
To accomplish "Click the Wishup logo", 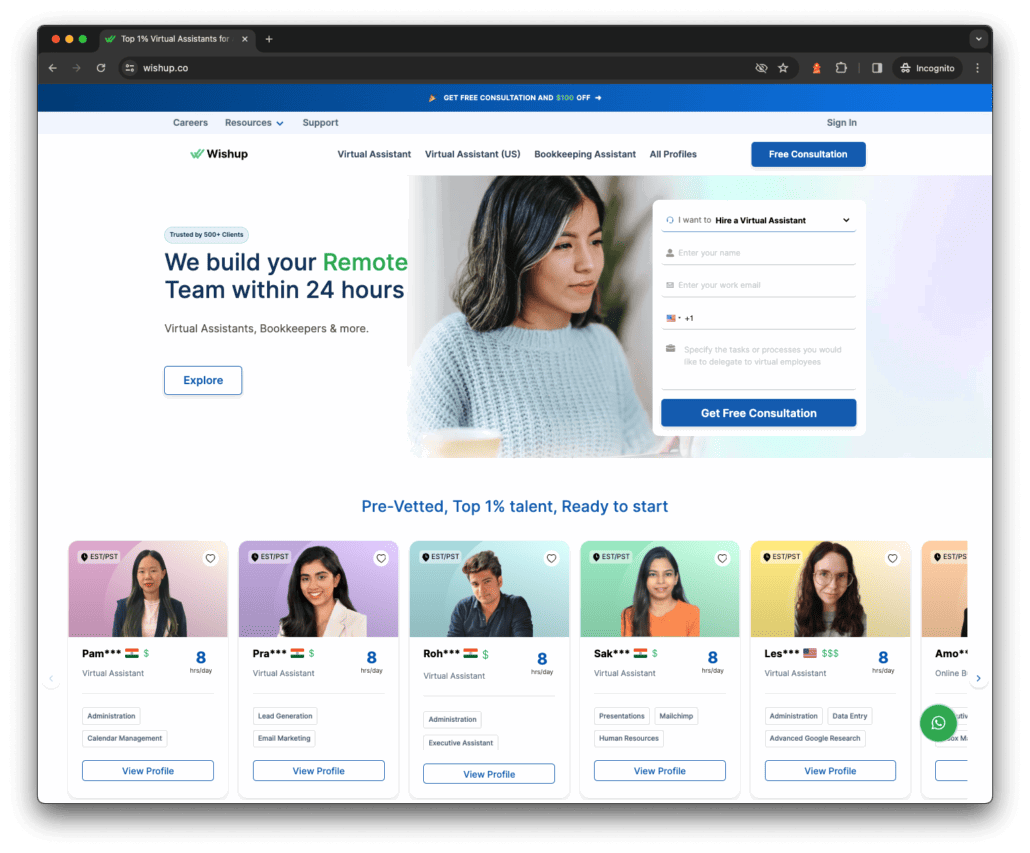I will point(219,154).
